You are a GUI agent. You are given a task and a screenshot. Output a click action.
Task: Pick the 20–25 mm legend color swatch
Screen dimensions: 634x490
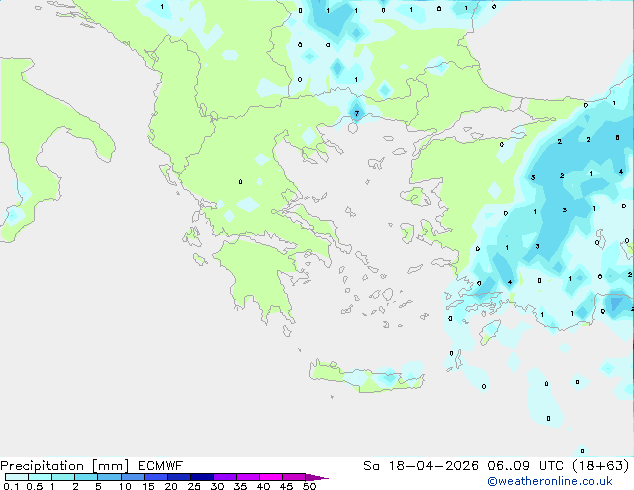pos(179,477)
